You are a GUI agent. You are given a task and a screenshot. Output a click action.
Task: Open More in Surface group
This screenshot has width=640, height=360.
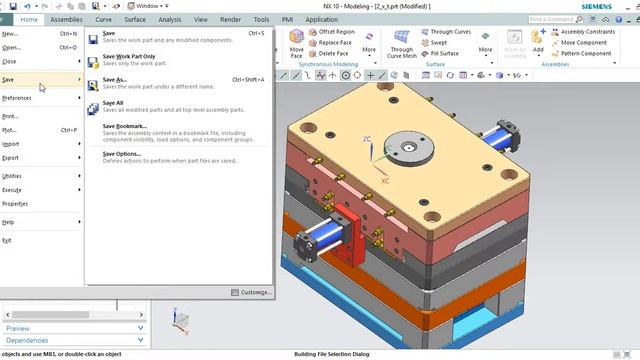pyautogui.click(x=485, y=43)
